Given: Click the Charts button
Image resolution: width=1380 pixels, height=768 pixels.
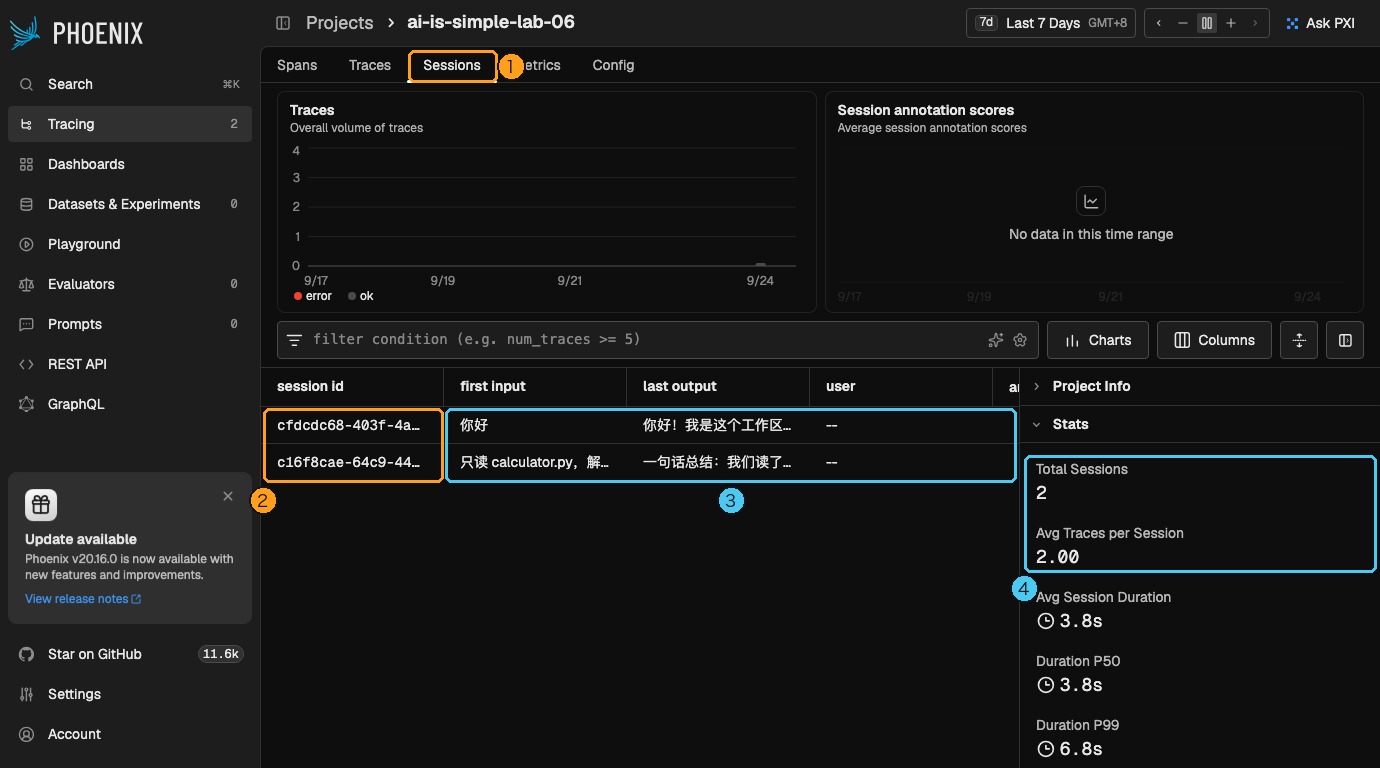Looking at the screenshot, I should 1097,340.
